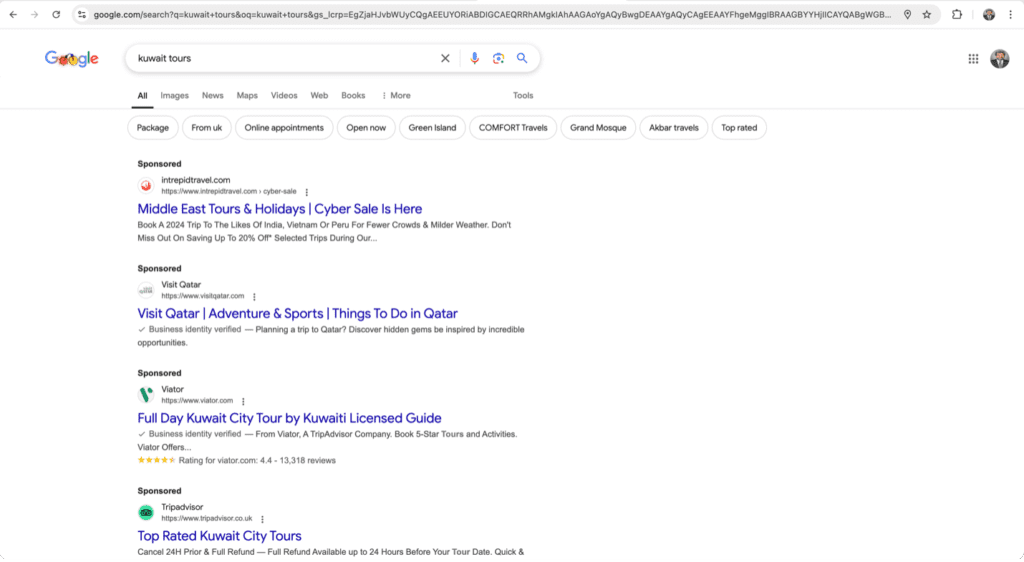Click the browser forward arrow
Viewport: 1024px width, 562px height.
pyautogui.click(x=35, y=14)
